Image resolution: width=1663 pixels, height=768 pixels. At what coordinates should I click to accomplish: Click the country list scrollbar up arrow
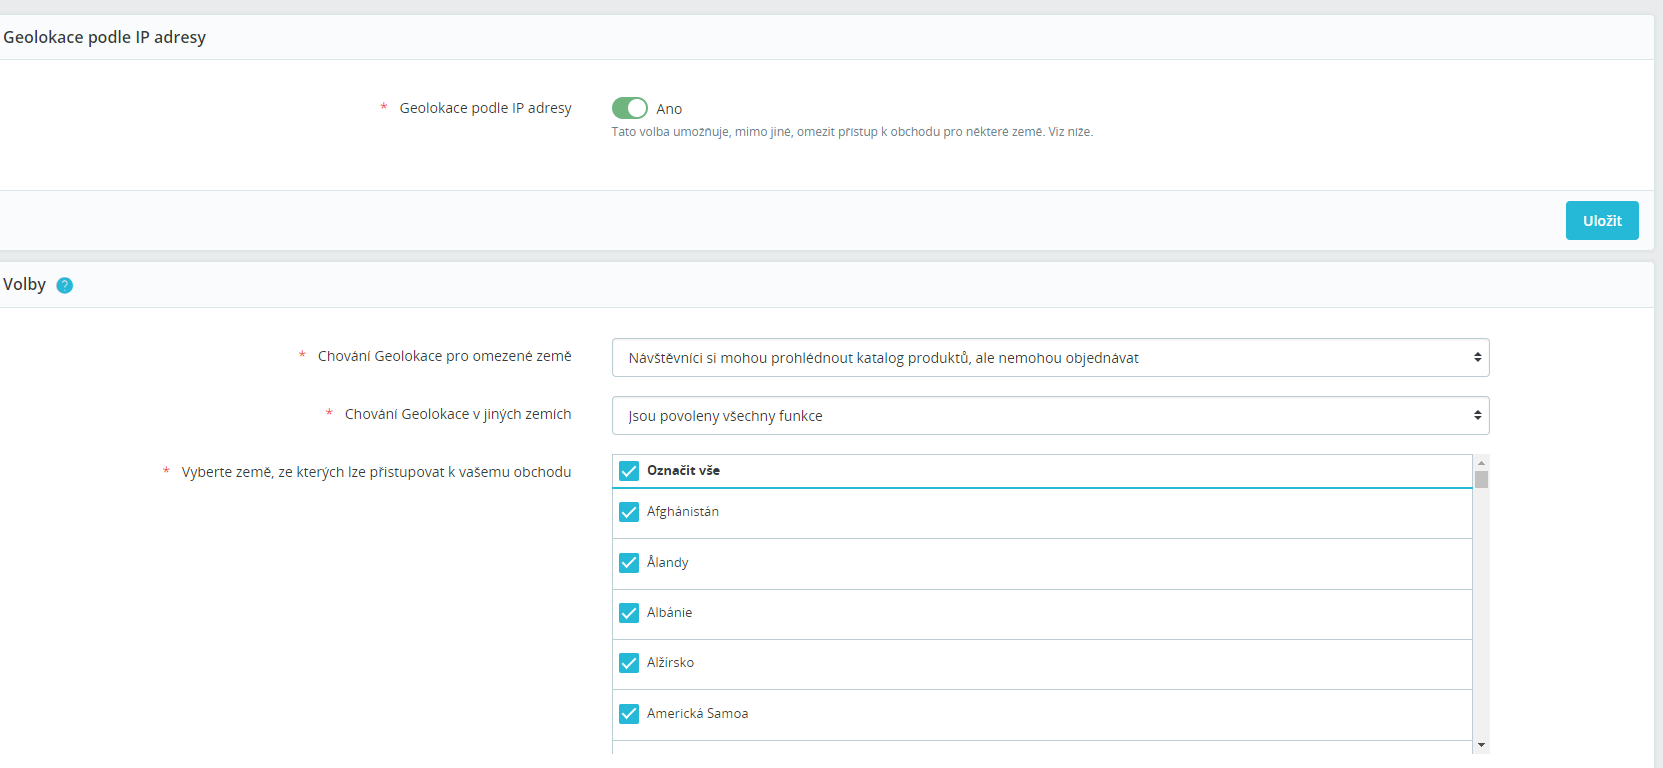[x=1481, y=462]
